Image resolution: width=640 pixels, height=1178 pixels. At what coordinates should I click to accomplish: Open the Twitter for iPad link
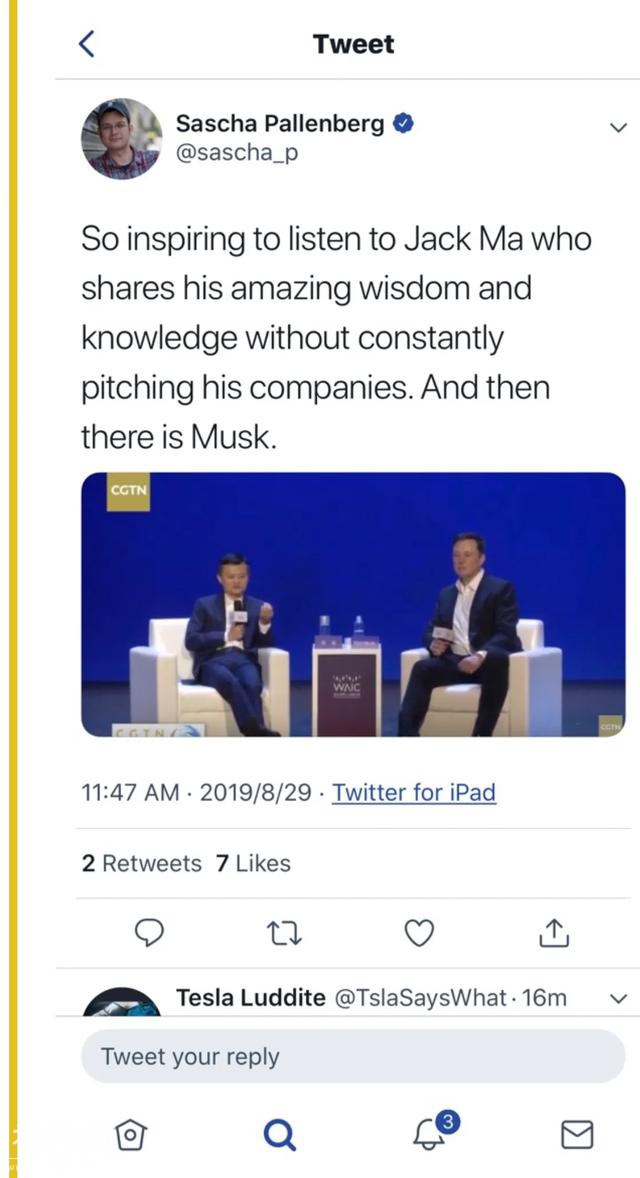click(414, 793)
